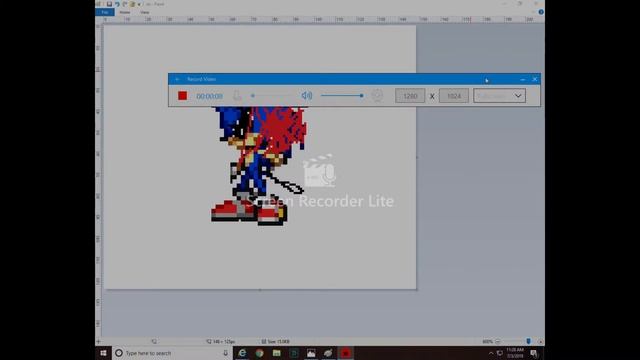Click the zoom out button in Paint

[x=498, y=342]
